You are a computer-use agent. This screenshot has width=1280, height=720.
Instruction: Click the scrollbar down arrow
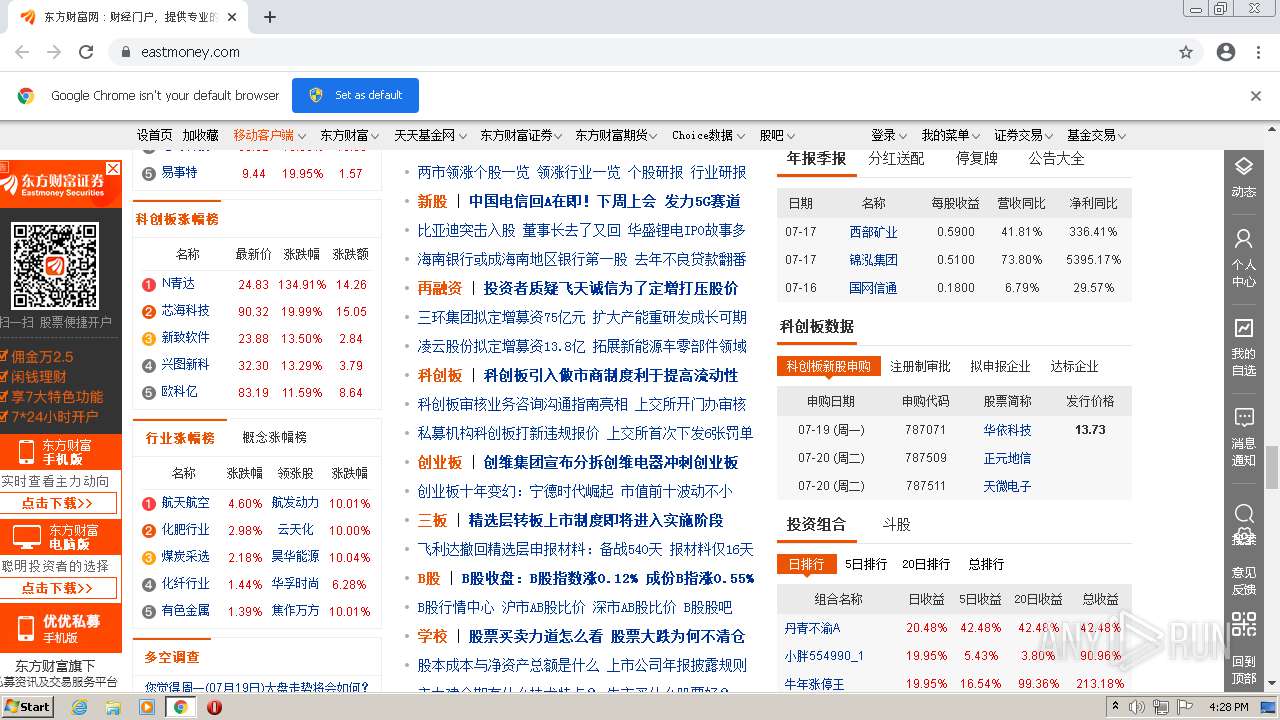[1271, 684]
